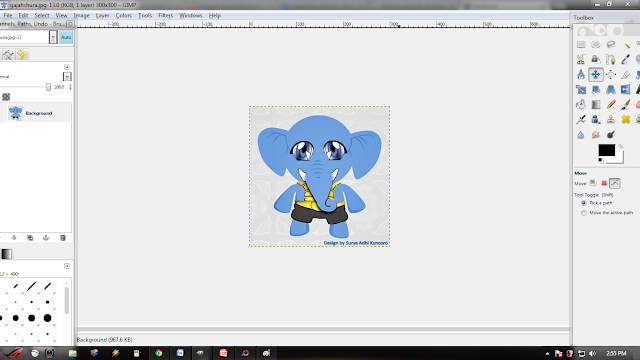Open the Colors menu
This screenshot has width=640, height=360.
pos(123,16)
